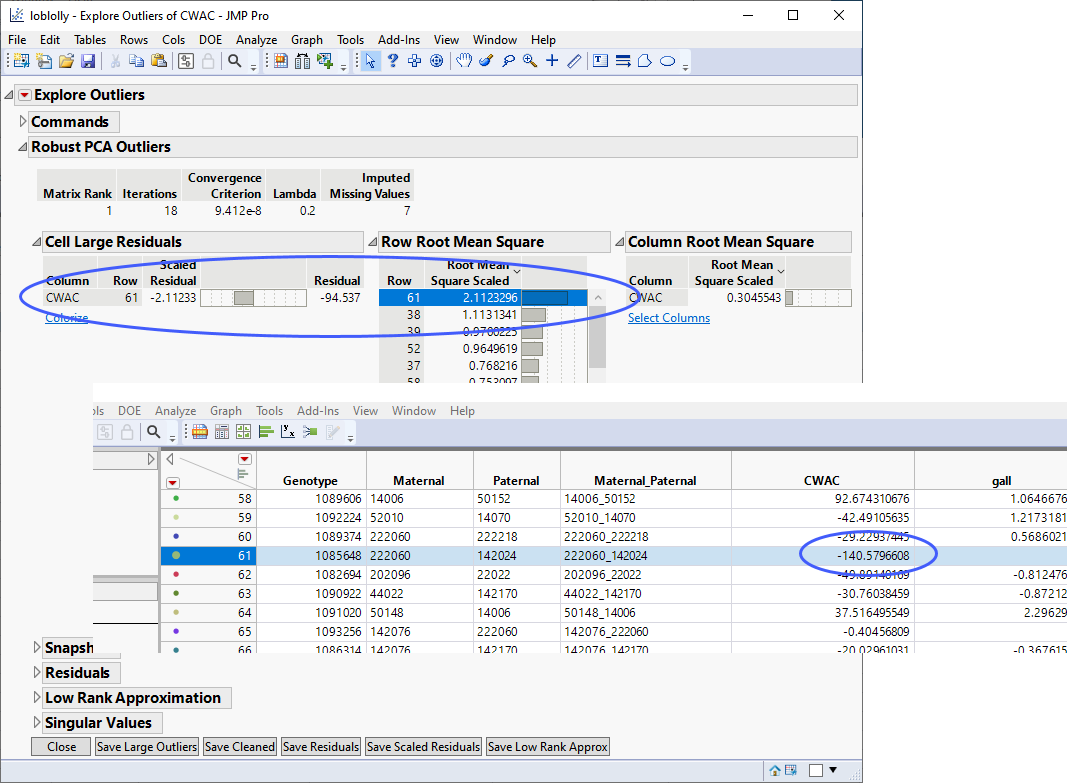Expand the Singular Values section
The image size is (1067, 783).
37,723
